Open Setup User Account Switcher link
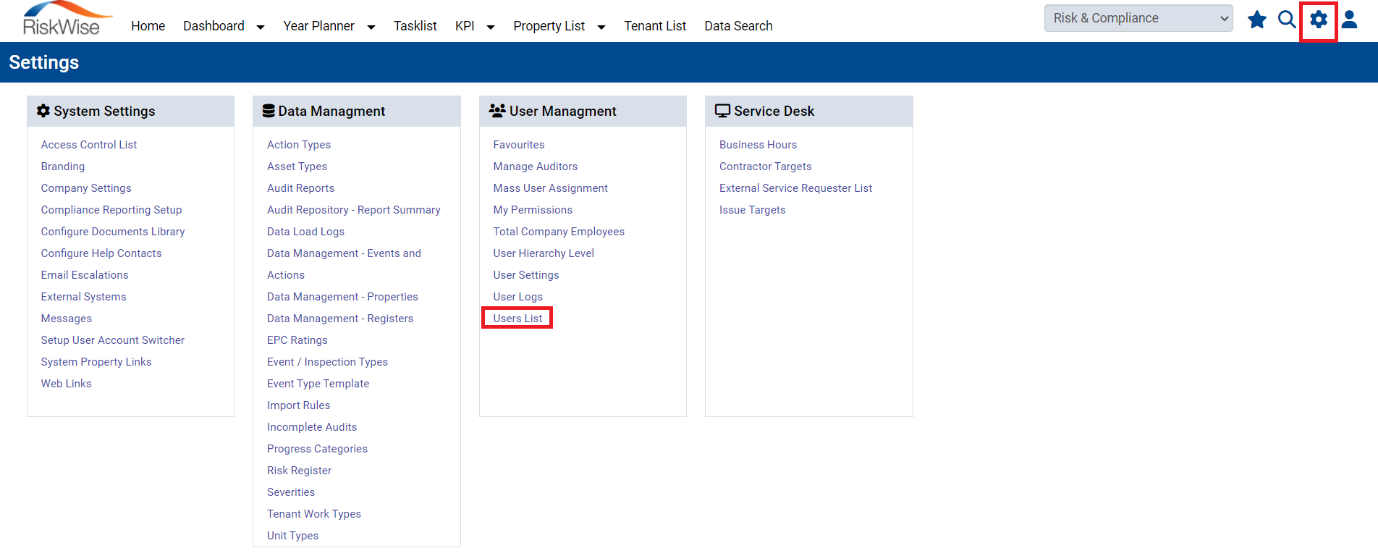The width and height of the screenshot is (1378, 556). pyautogui.click(x=113, y=341)
